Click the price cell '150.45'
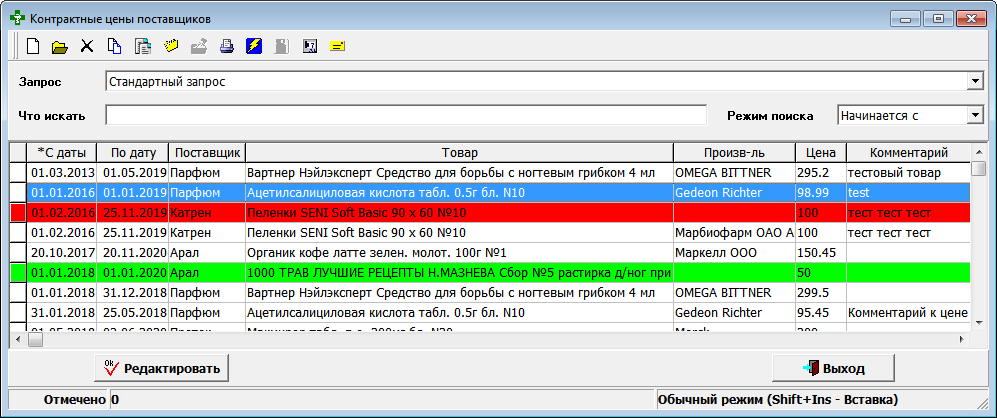The image size is (997, 418). point(820,253)
